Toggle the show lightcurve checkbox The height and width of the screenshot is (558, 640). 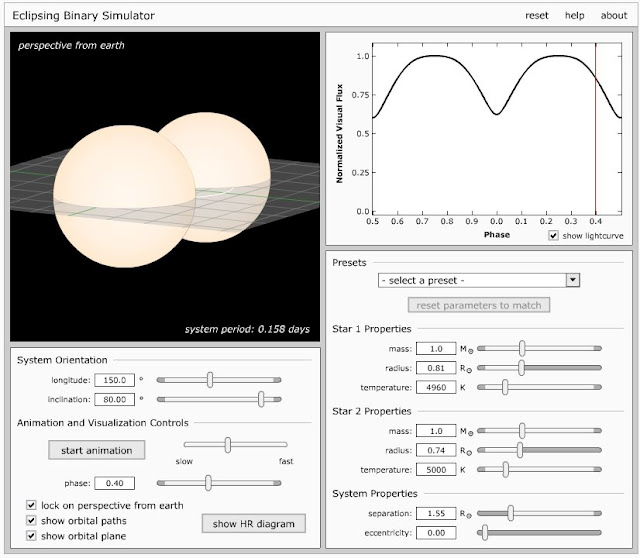tap(553, 236)
